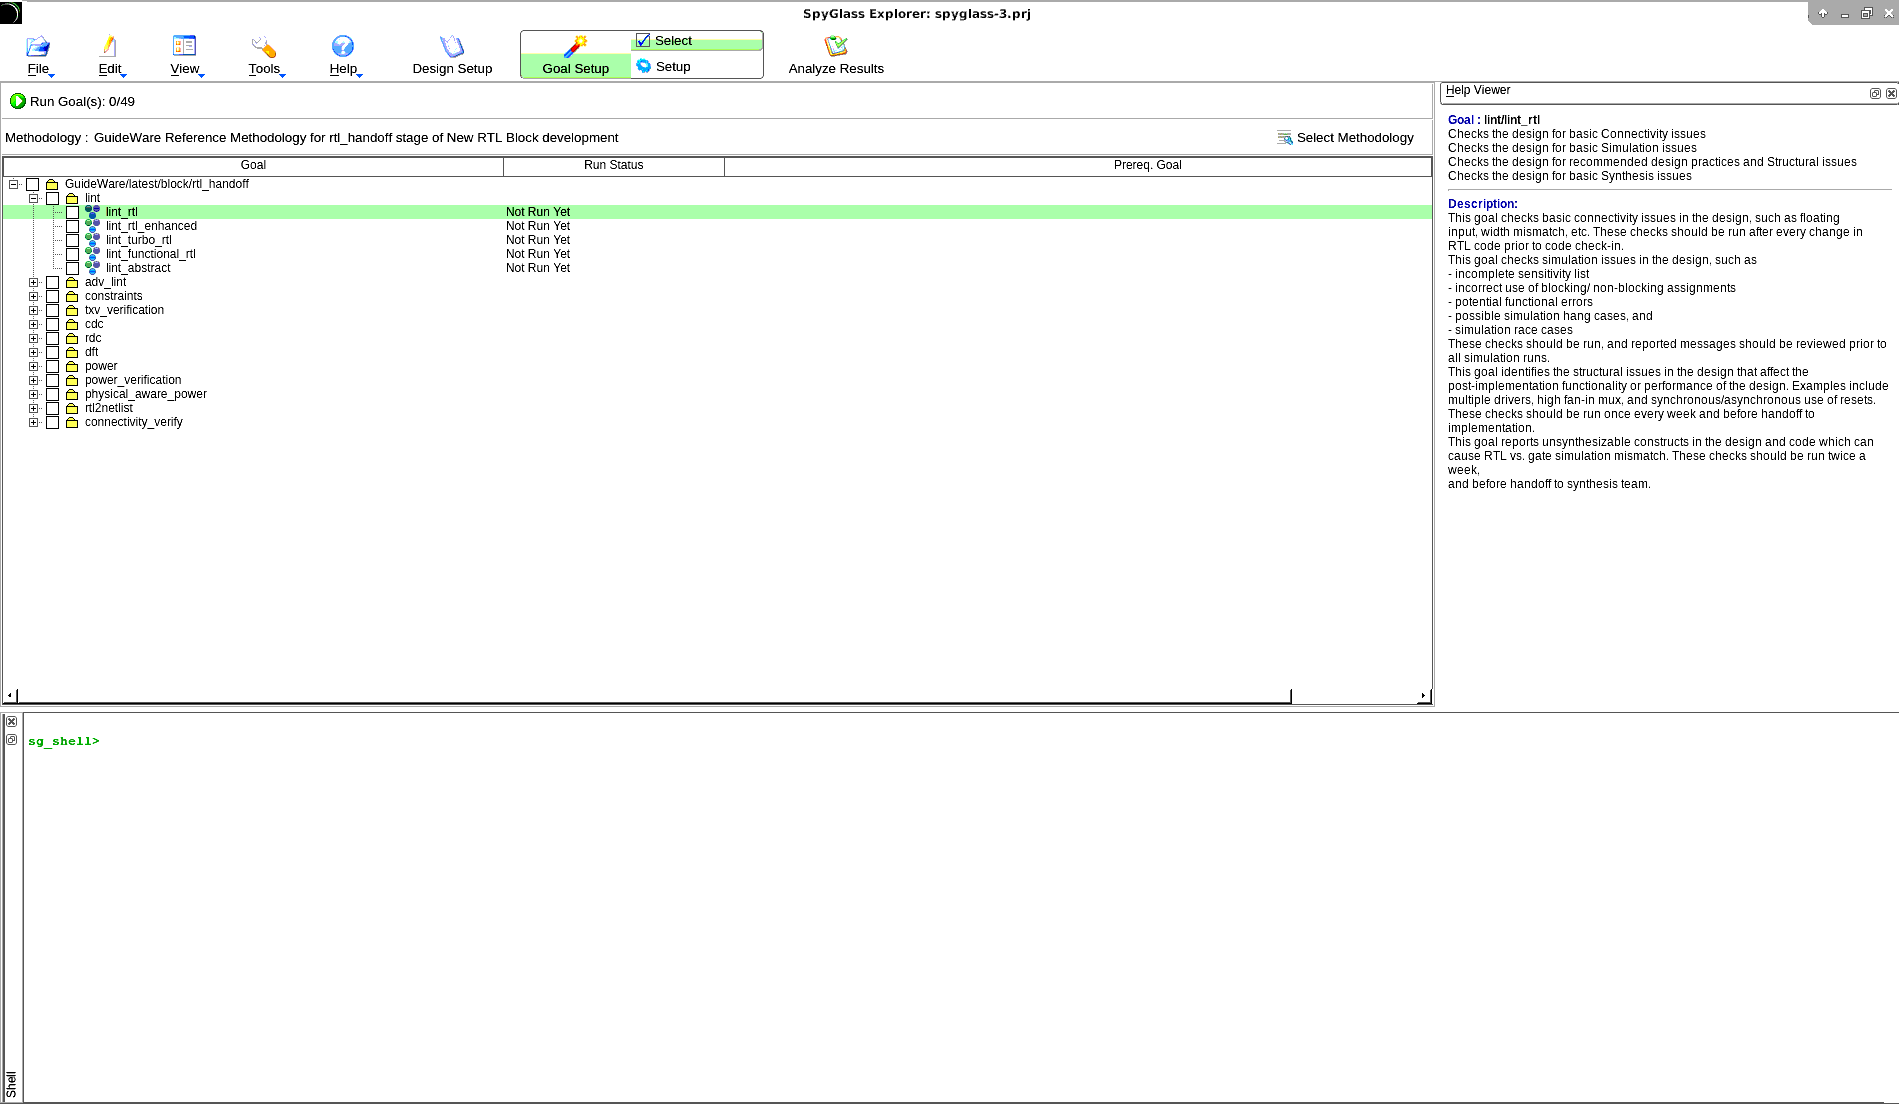Click the Goal column header

(253, 165)
